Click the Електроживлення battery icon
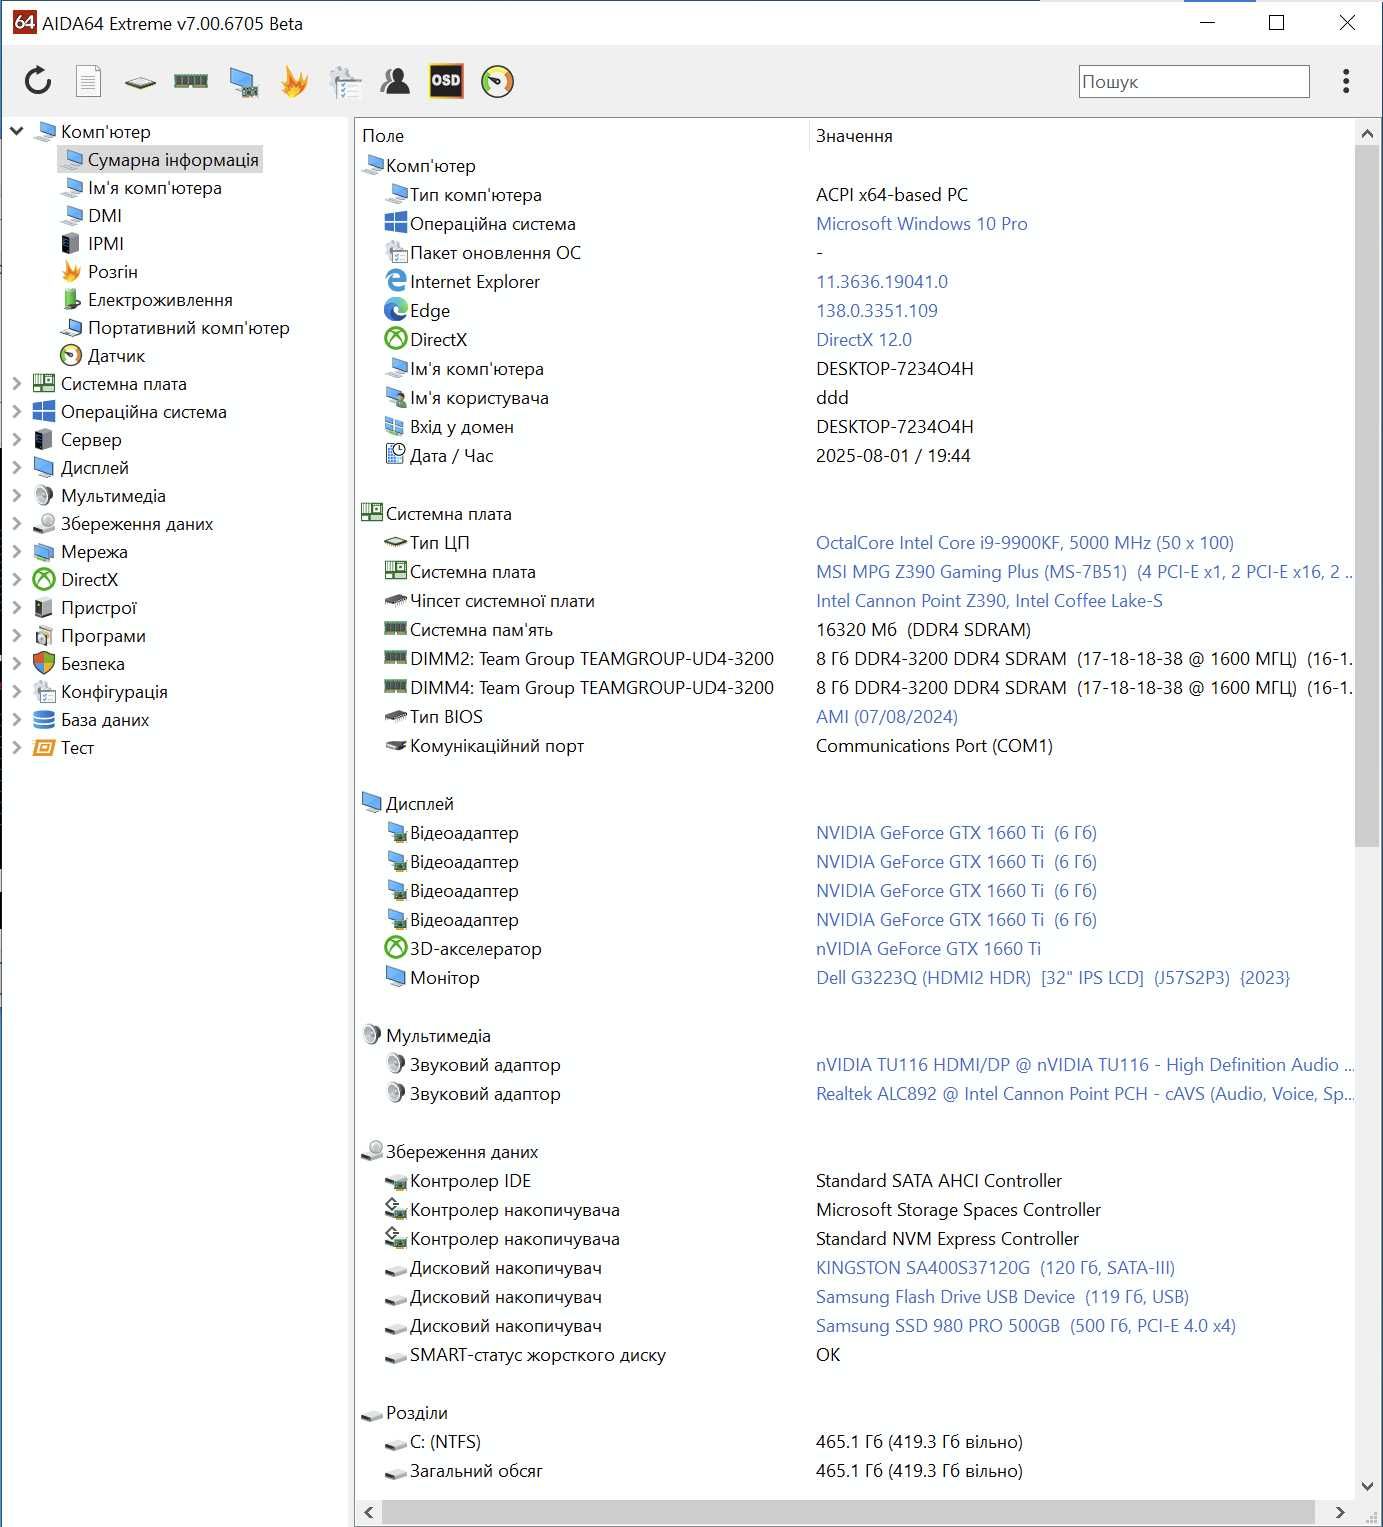This screenshot has width=1383, height=1527. pyautogui.click(x=71, y=299)
